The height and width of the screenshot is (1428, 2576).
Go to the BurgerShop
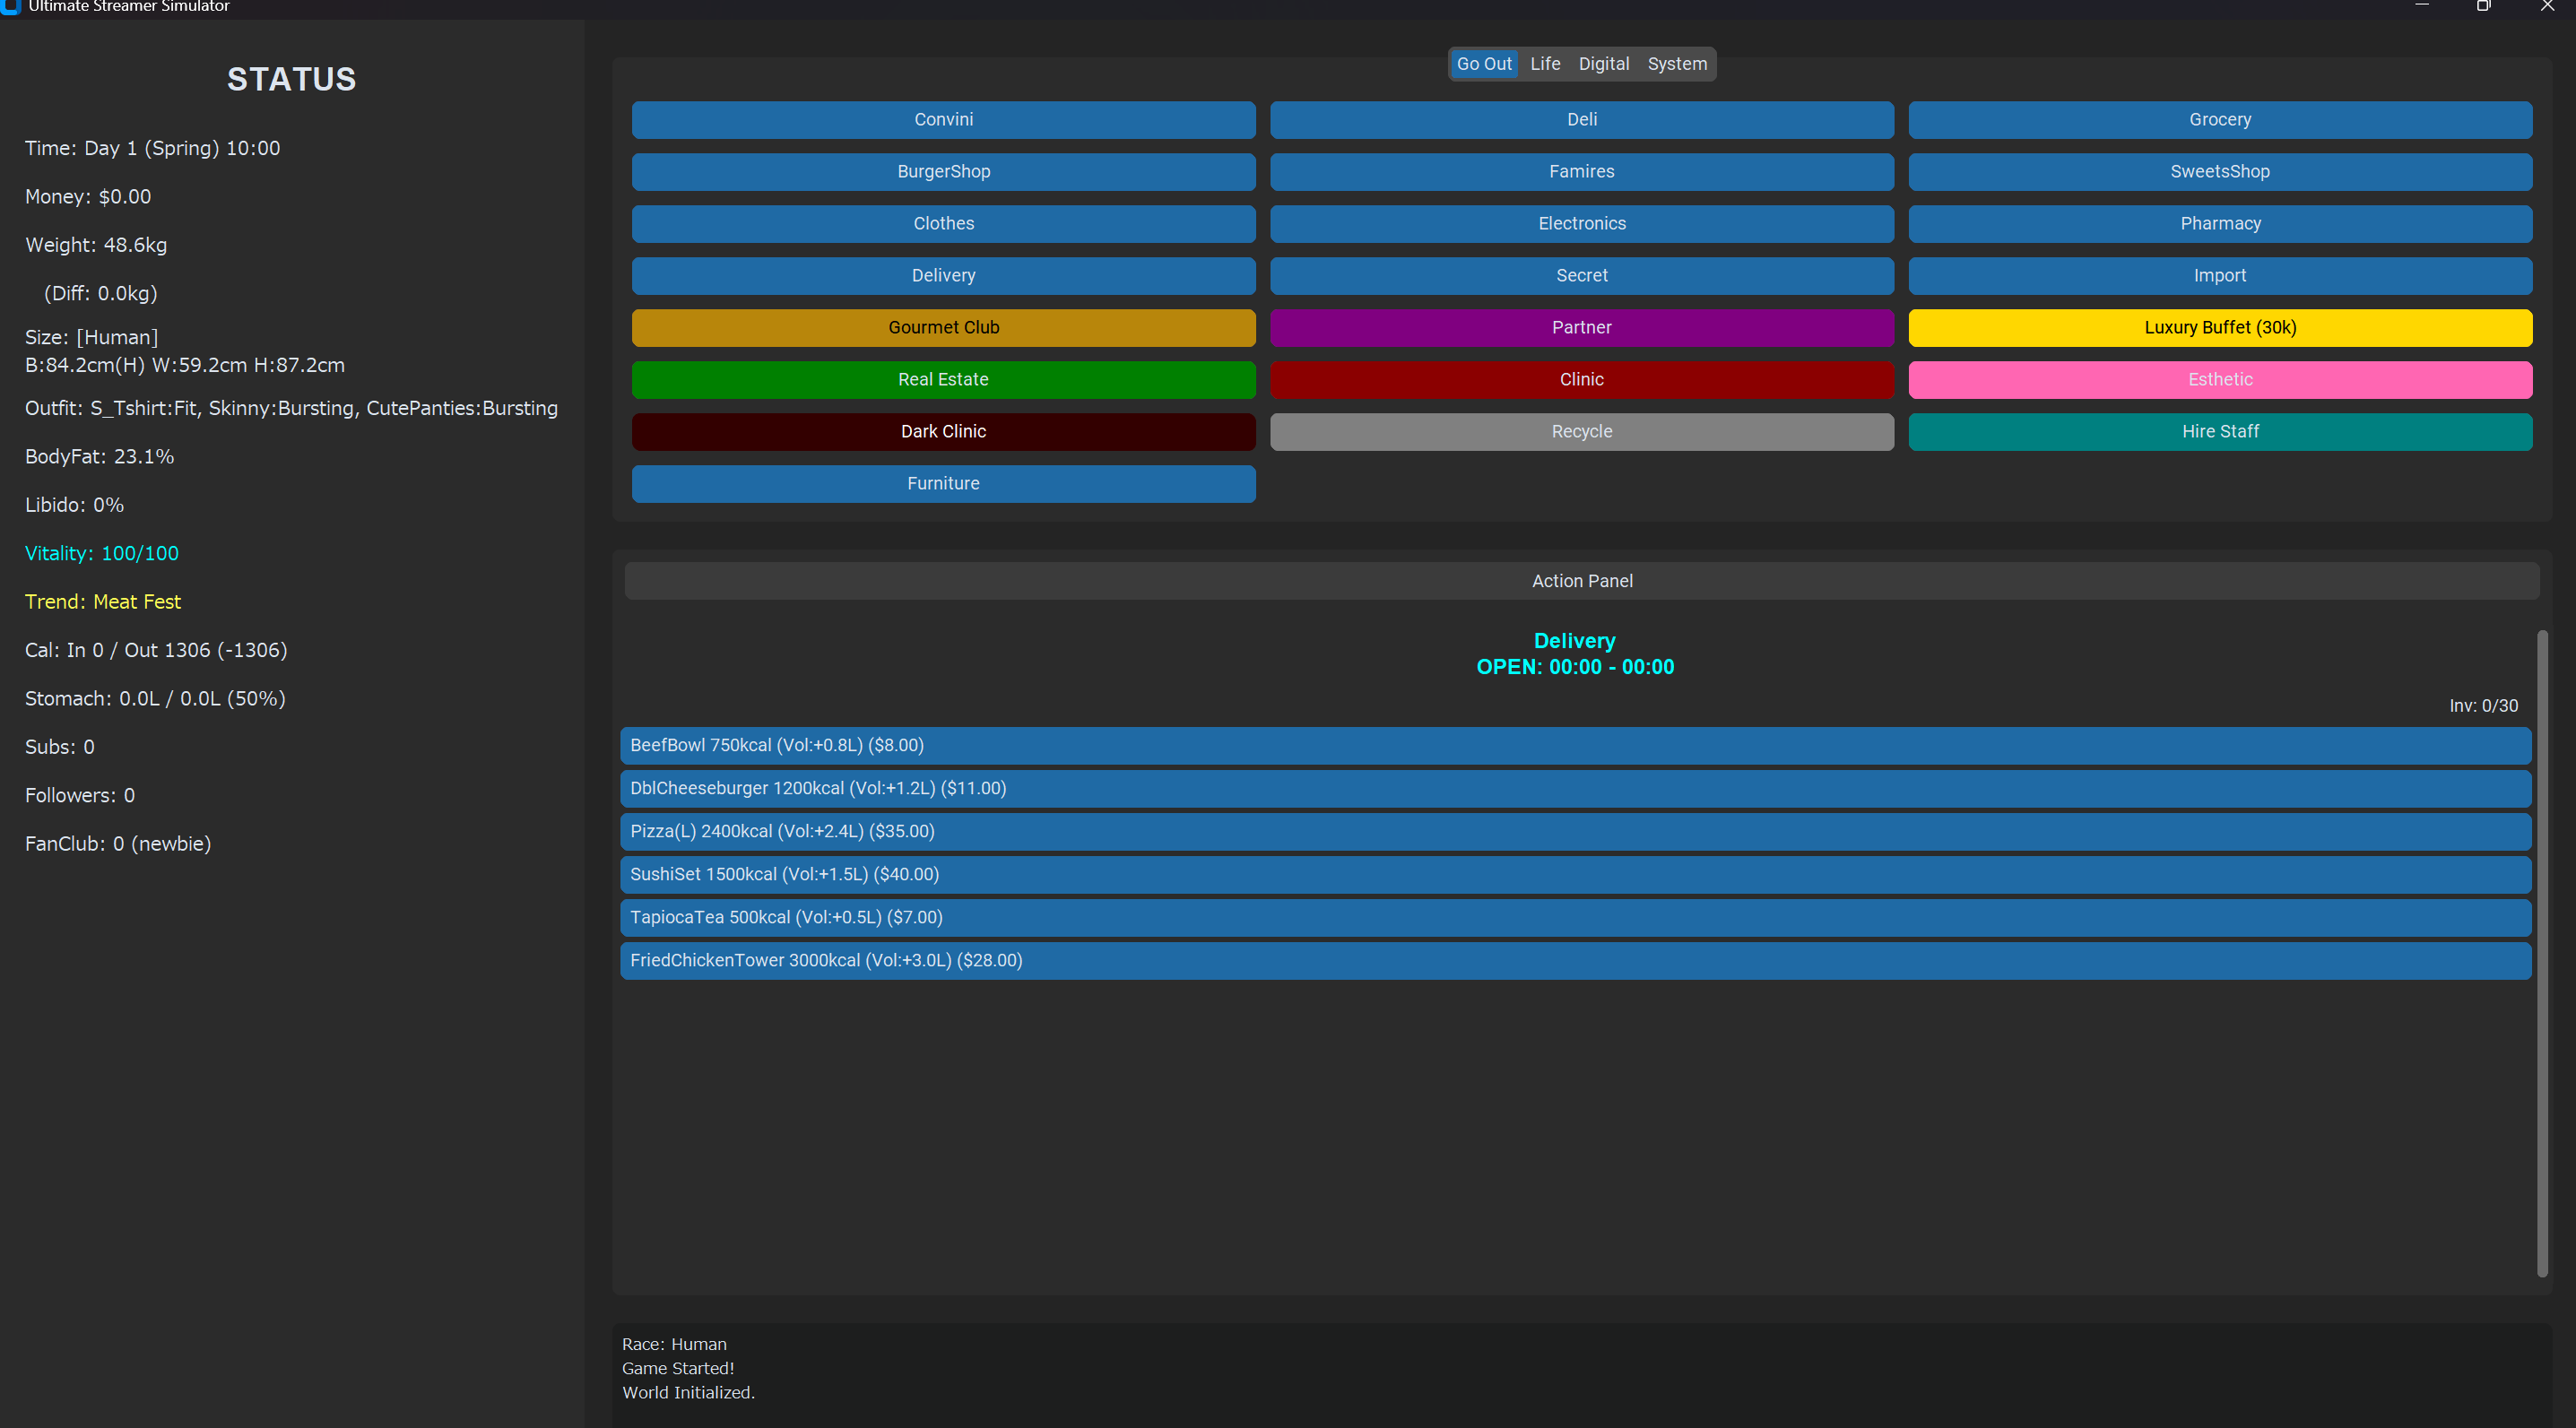point(943,172)
